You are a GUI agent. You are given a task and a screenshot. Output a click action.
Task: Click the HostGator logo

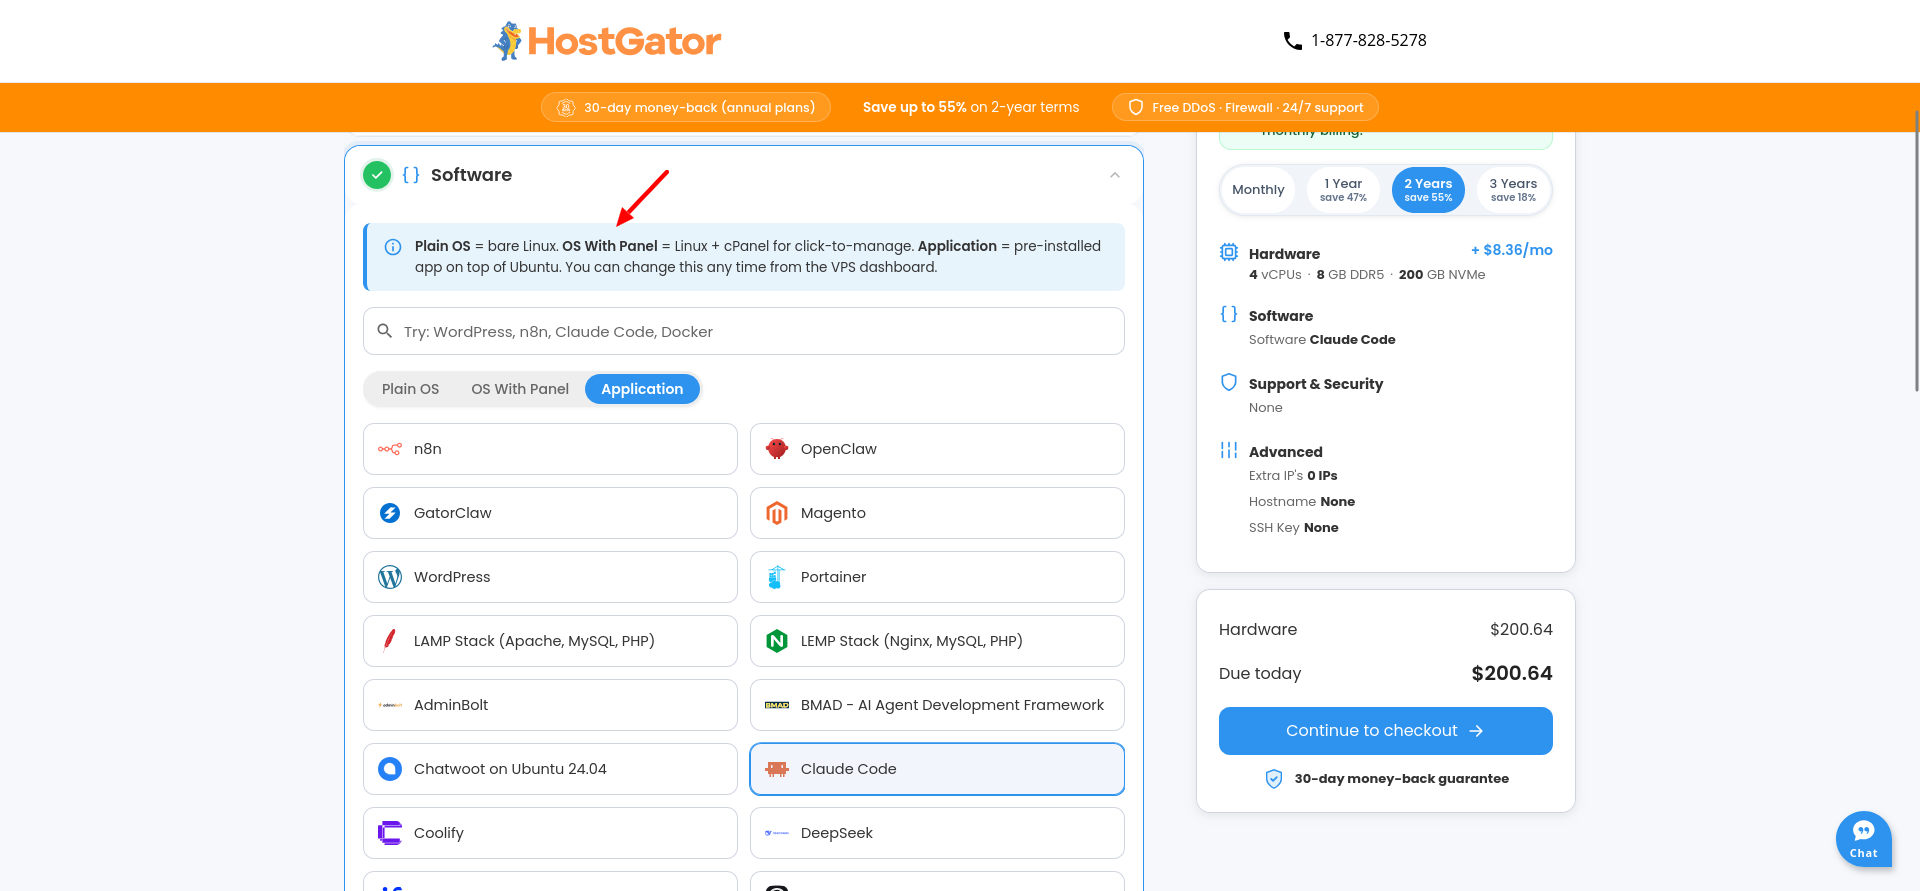pyautogui.click(x=607, y=41)
